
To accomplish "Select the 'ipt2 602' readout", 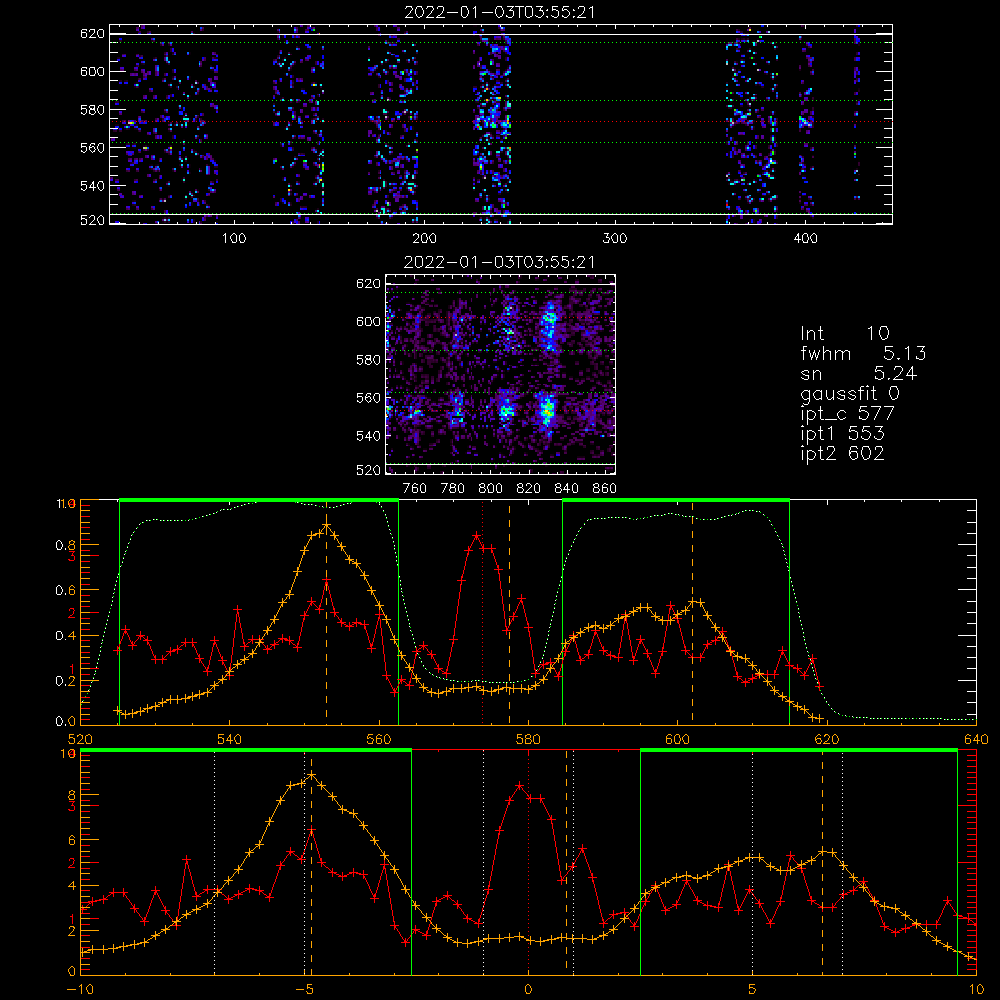I will click(x=842, y=453).
